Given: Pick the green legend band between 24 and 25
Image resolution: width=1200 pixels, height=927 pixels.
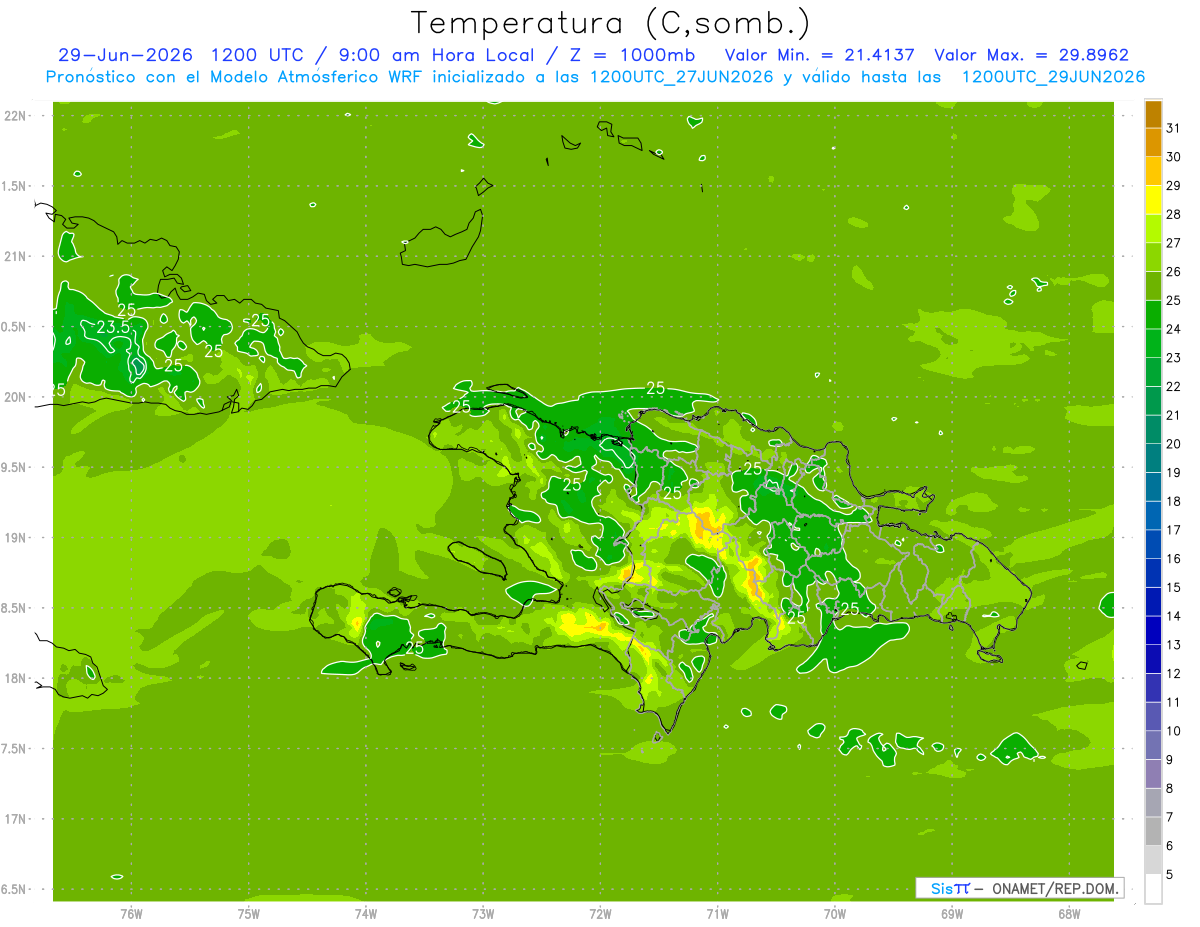Looking at the screenshot, I should 1153,314.
